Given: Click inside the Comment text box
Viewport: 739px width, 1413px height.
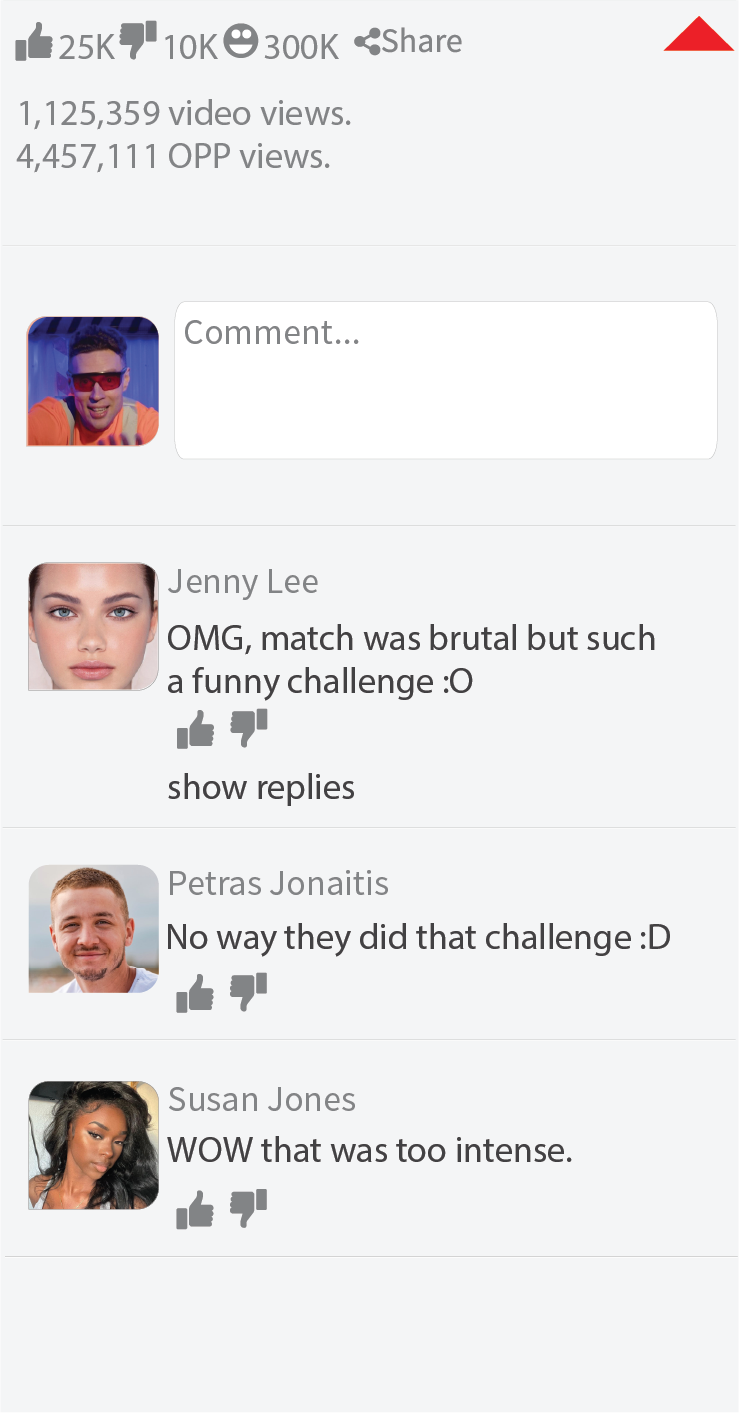Looking at the screenshot, I should (x=446, y=380).
